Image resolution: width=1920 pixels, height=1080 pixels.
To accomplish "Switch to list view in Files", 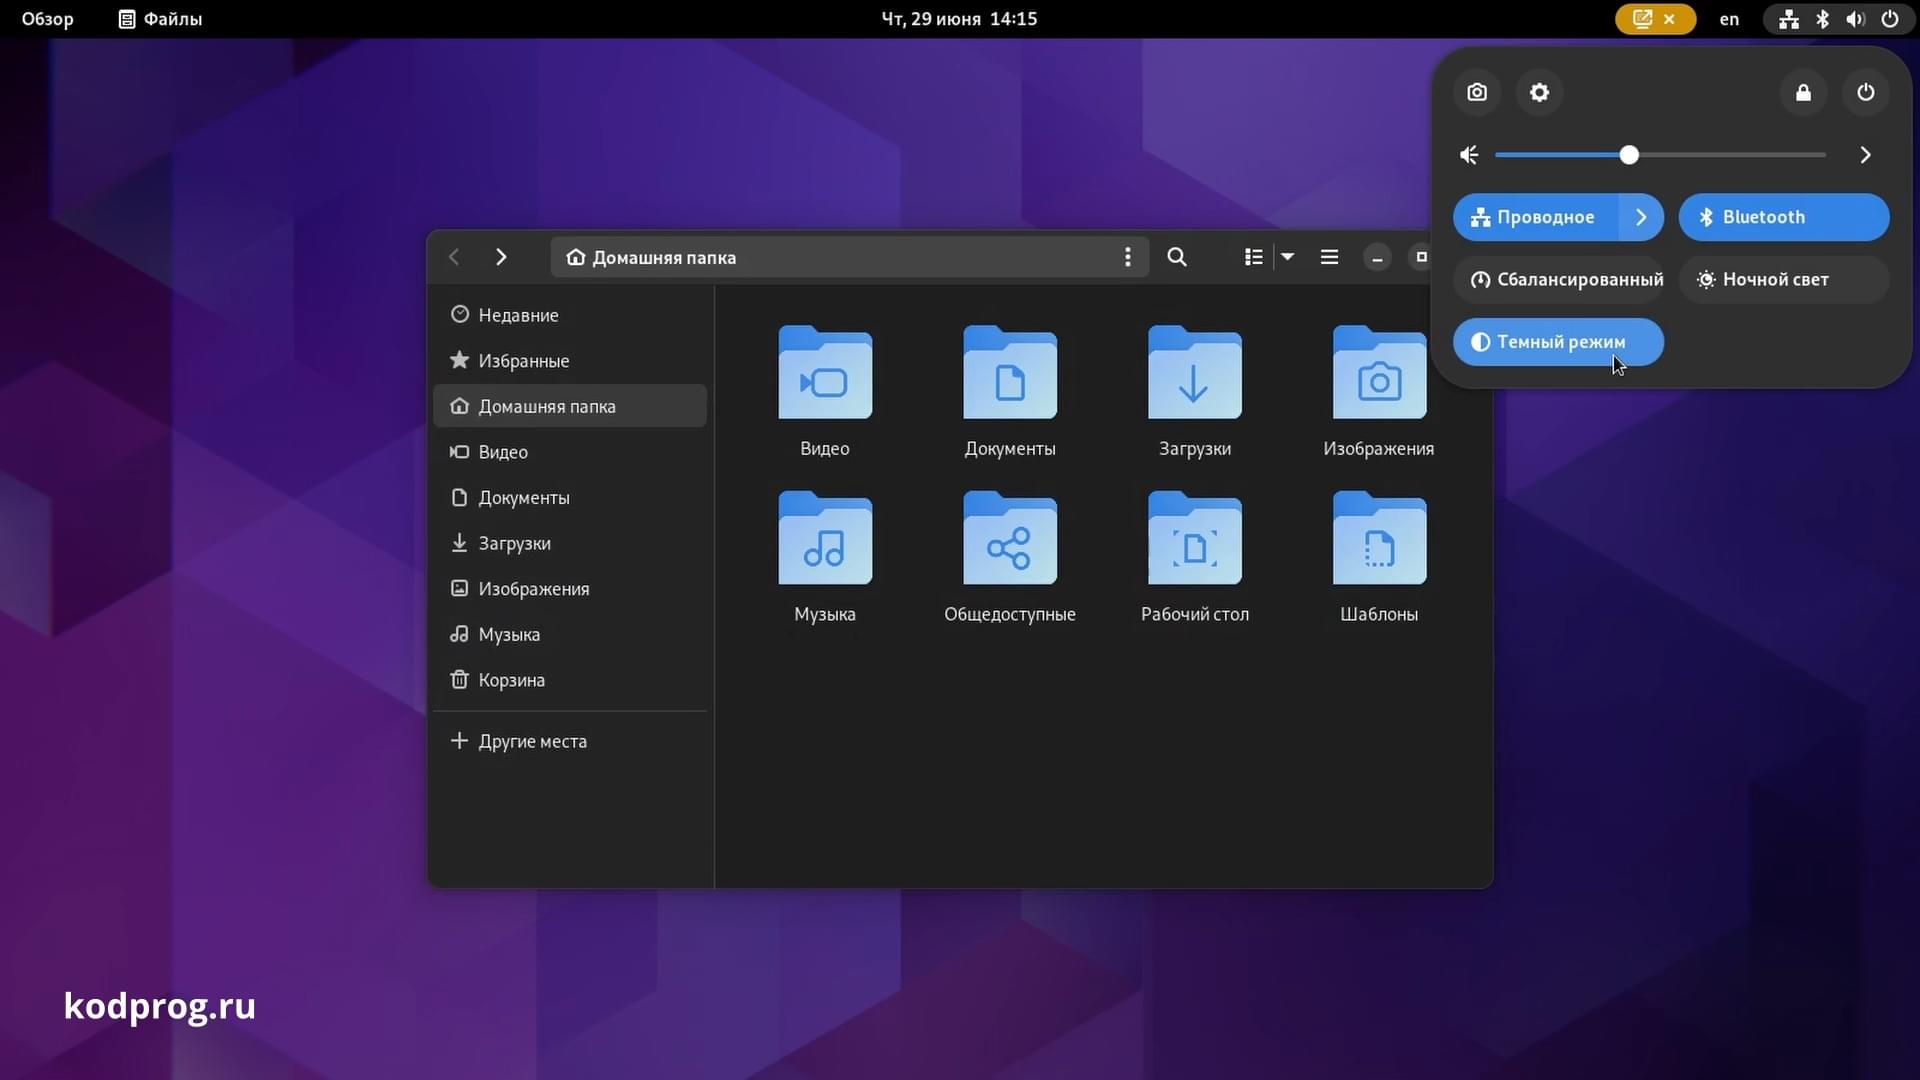I will click(1253, 257).
